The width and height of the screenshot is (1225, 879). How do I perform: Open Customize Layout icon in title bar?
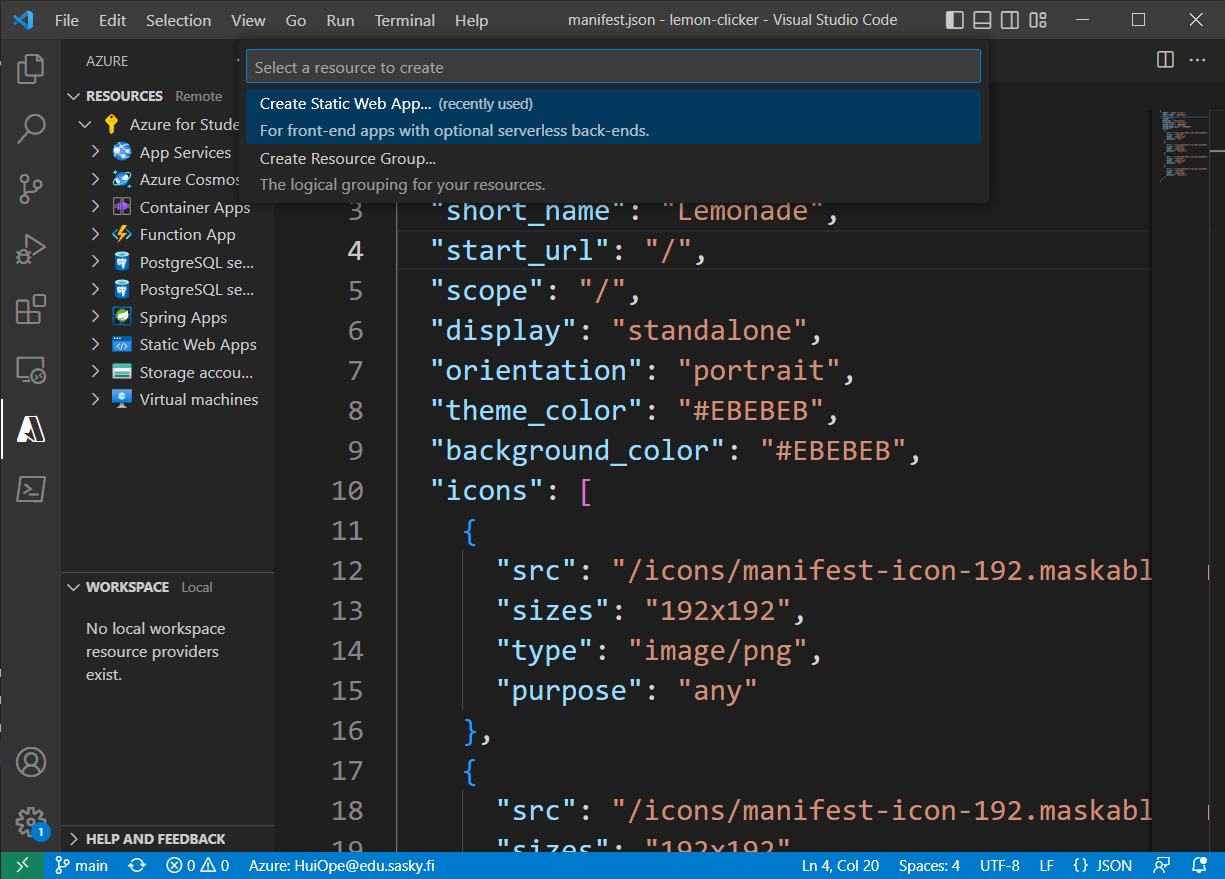1038,20
